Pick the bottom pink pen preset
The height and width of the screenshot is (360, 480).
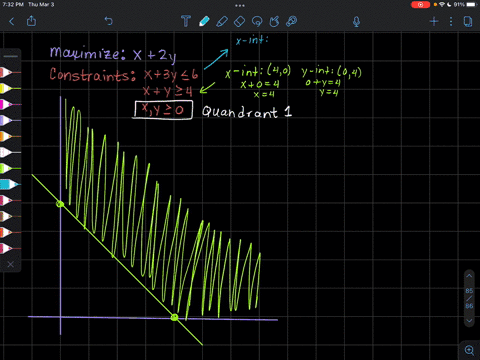10,248
